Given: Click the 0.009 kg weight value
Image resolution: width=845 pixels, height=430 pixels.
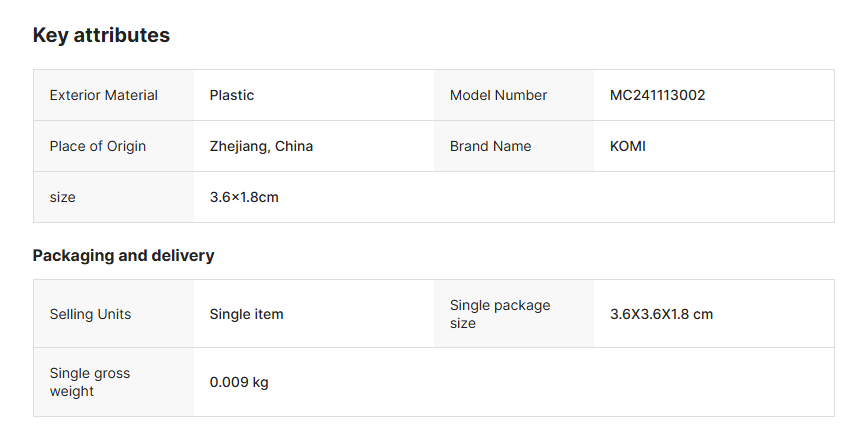Looking at the screenshot, I should [x=239, y=382].
